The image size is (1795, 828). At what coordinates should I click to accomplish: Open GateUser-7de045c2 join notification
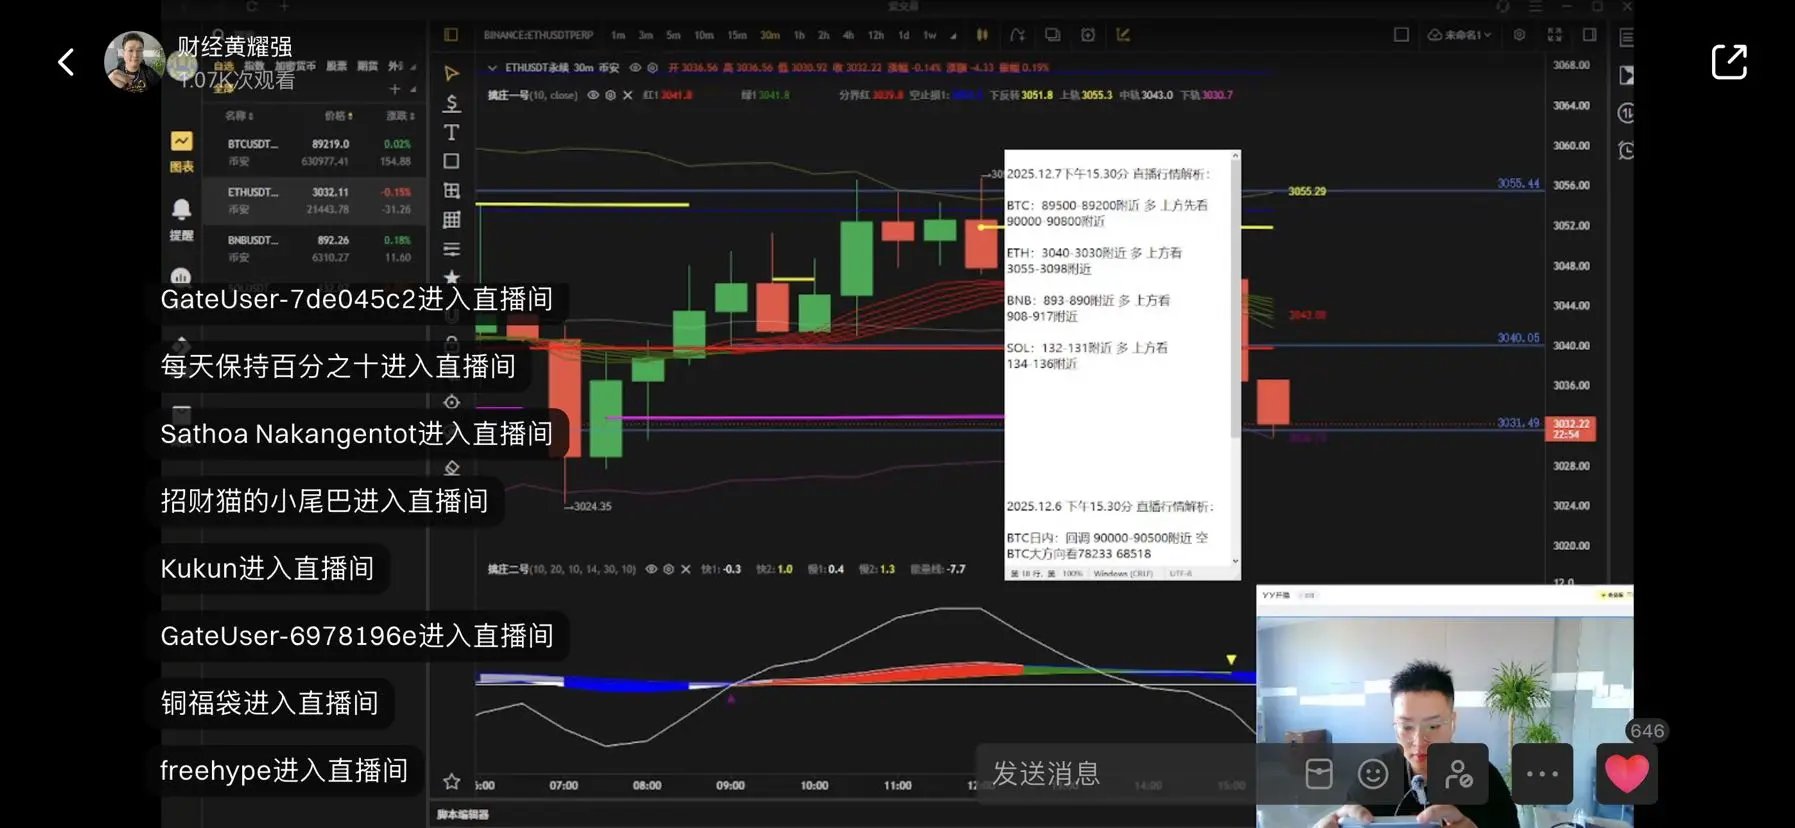tap(357, 299)
